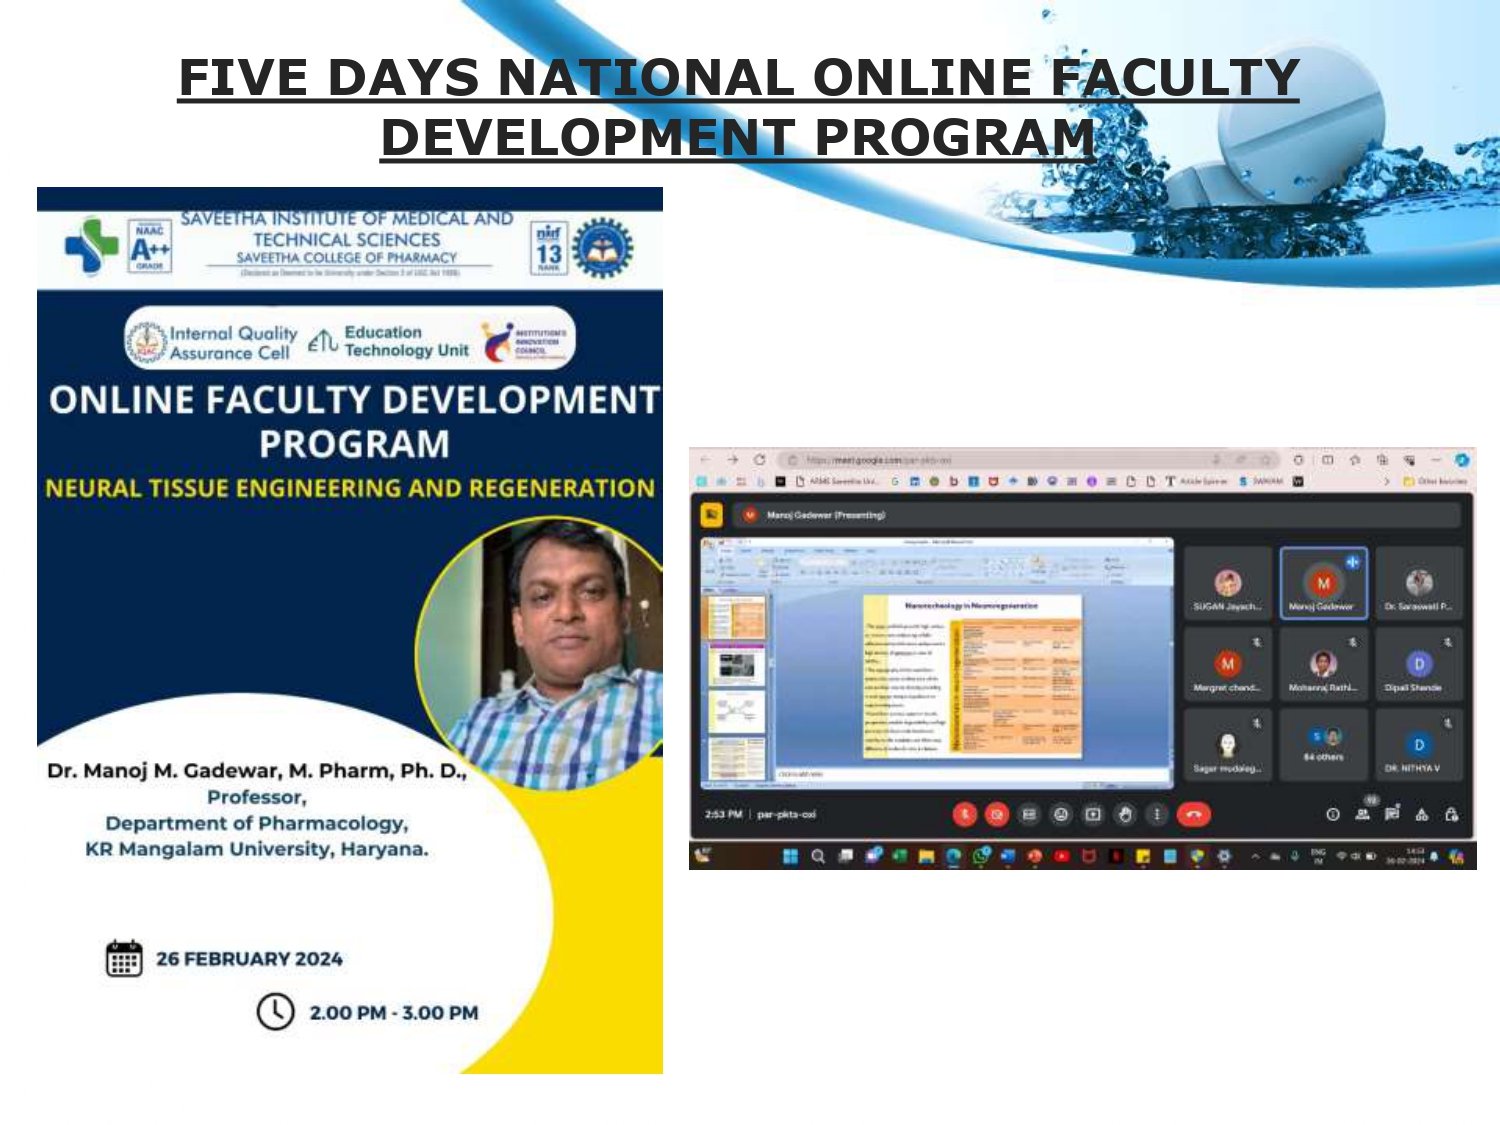Expand the bookmarks bar overflow chevron
1500x1125 pixels.
coord(1387,481)
